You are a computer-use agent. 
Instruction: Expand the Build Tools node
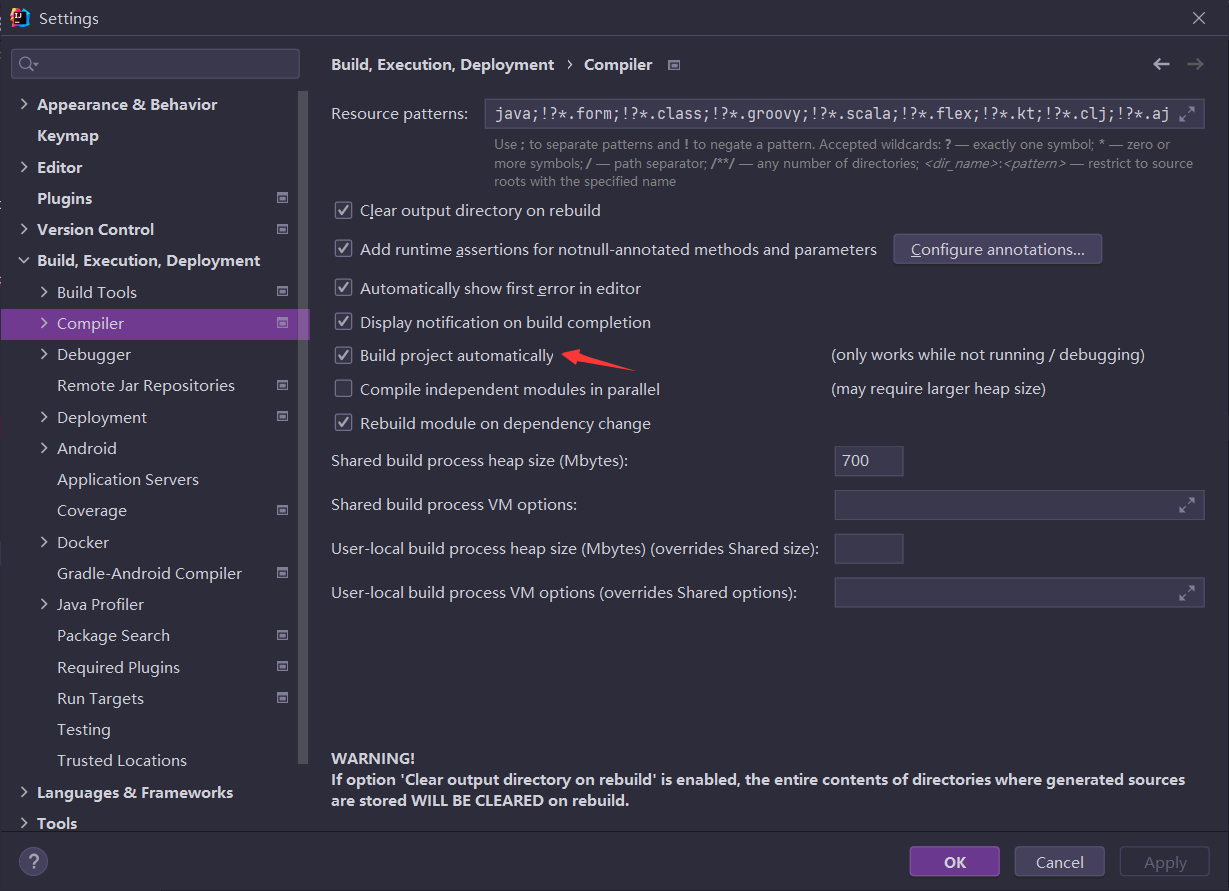pos(44,292)
